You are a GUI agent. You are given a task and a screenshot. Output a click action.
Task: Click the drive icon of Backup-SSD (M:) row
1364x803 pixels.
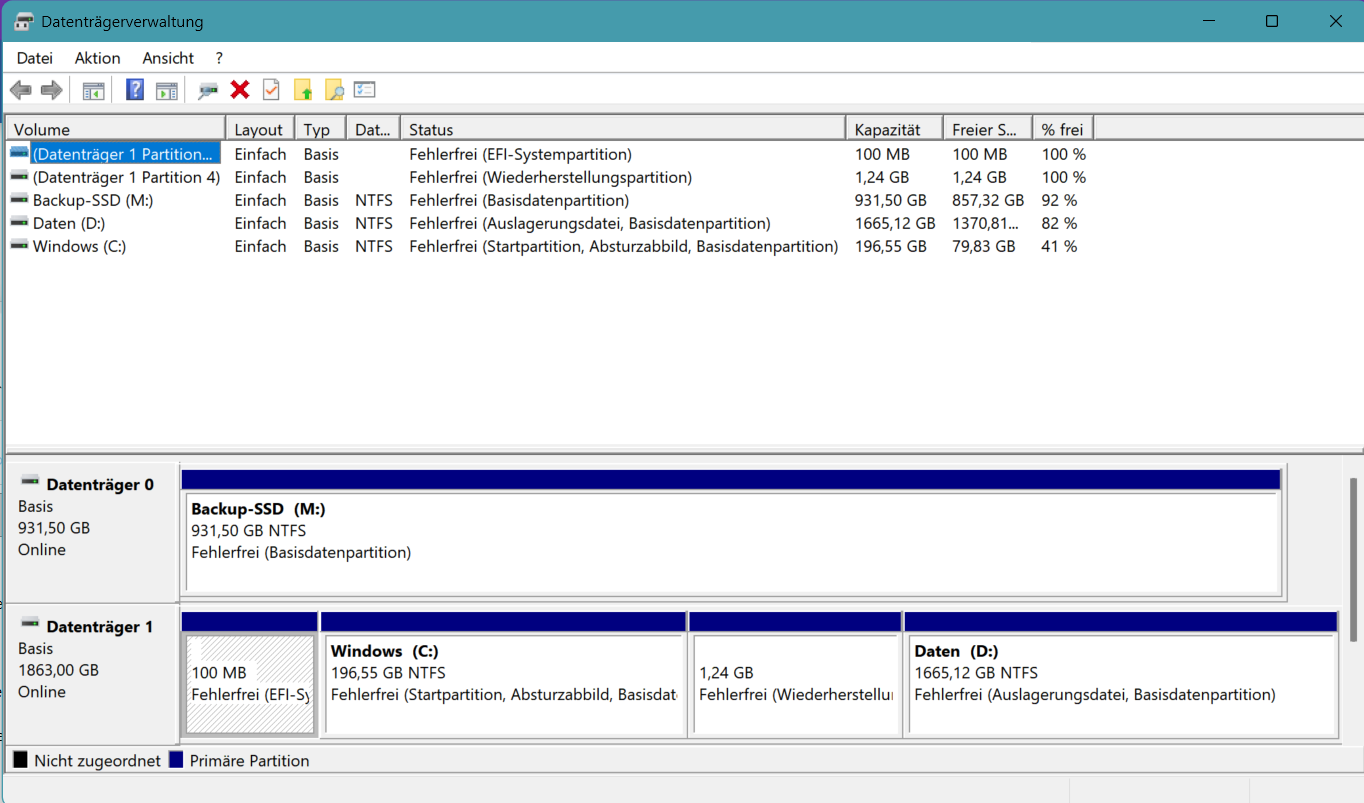(20, 199)
